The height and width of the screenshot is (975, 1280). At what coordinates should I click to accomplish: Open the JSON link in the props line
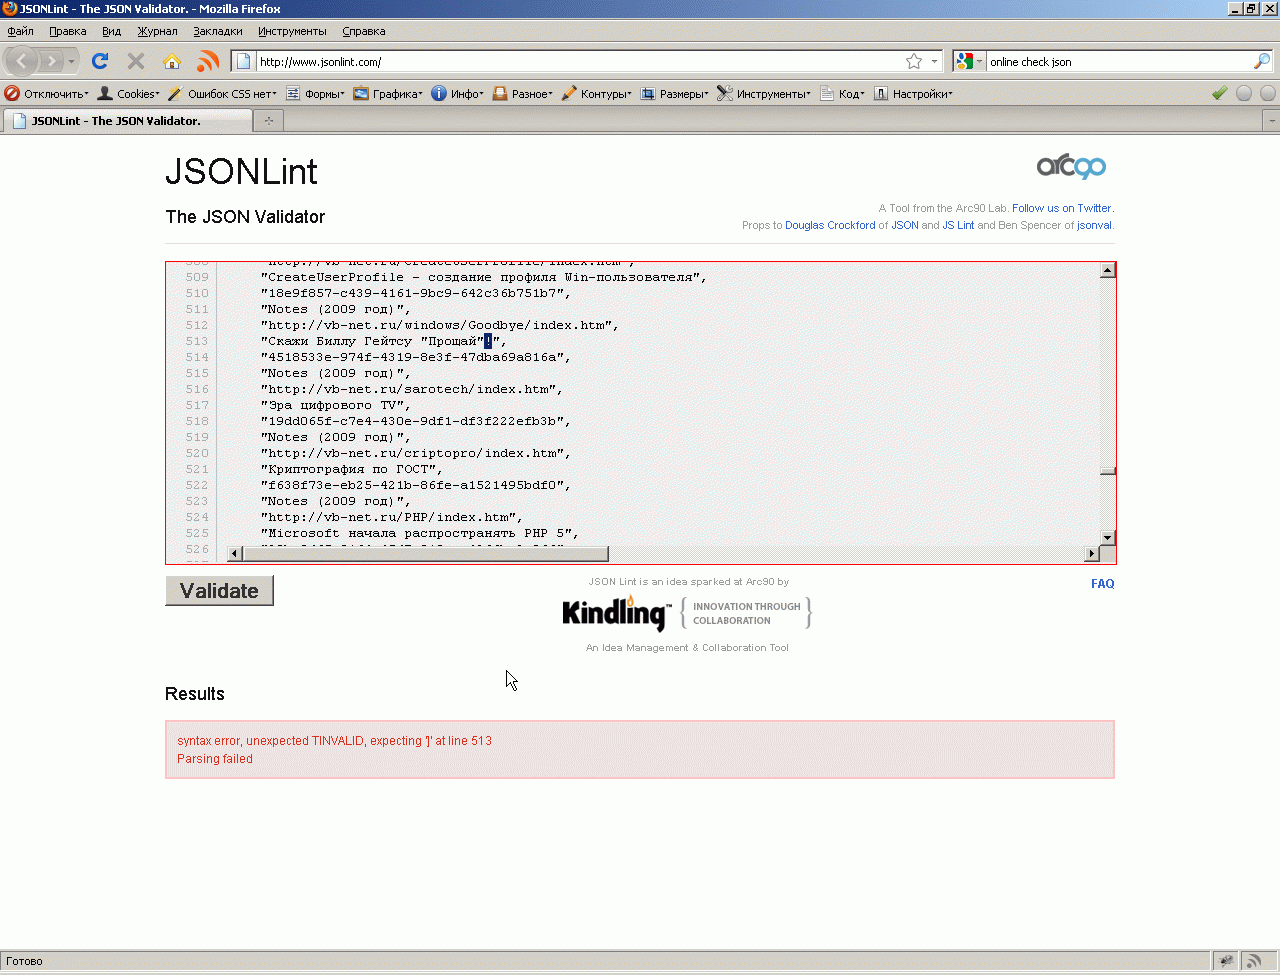pyautogui.click(x=905, y=225)
